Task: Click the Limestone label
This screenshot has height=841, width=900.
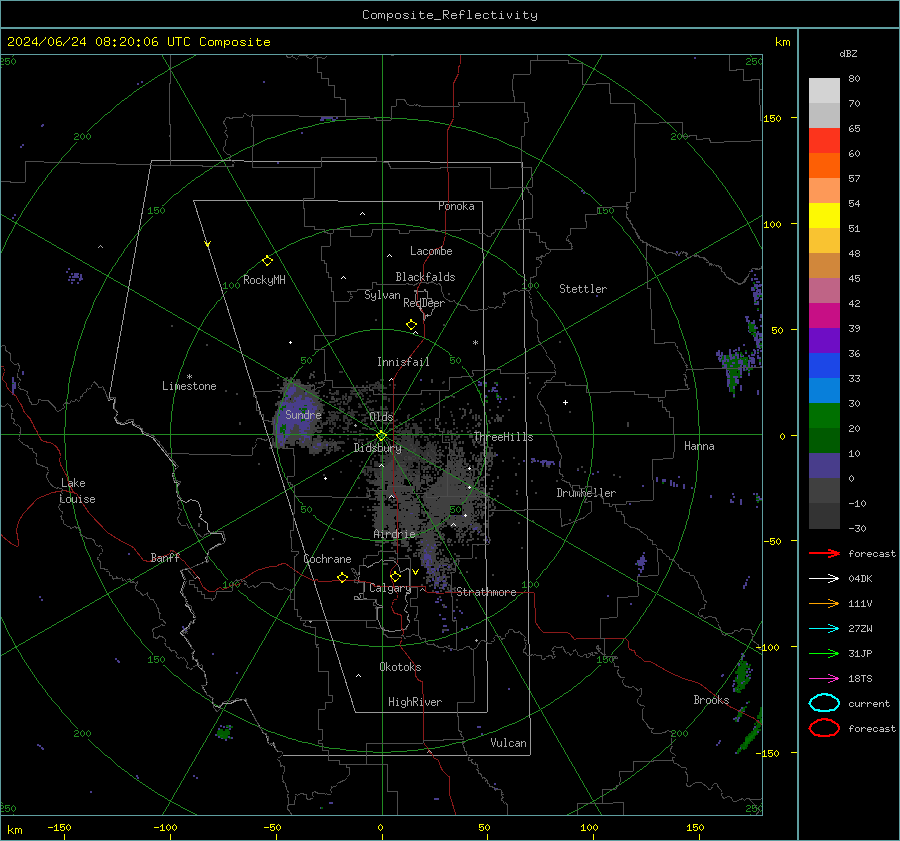Action: [x=189, y=386]
